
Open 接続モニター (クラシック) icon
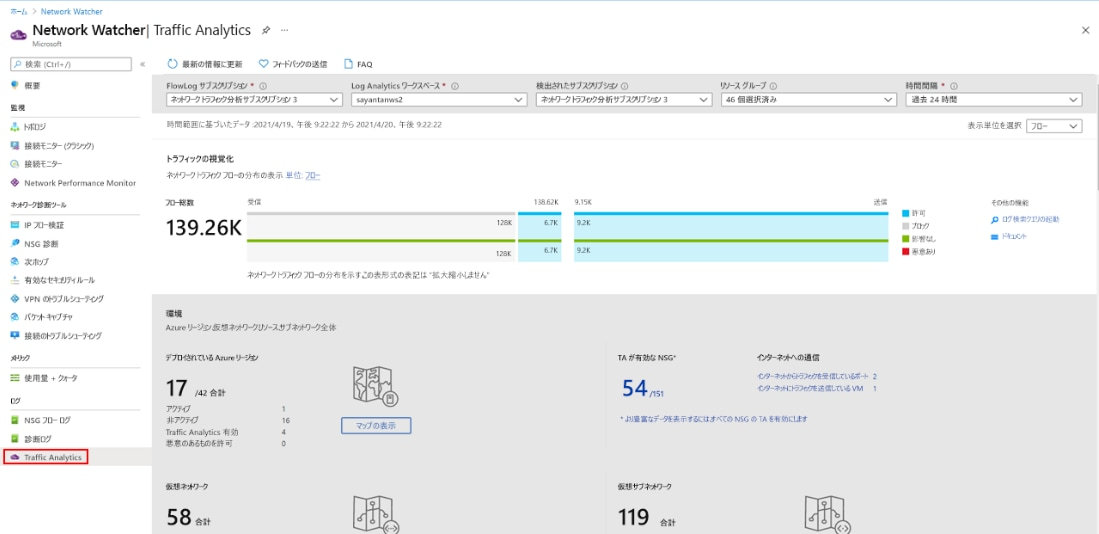[x=15, y=146]
